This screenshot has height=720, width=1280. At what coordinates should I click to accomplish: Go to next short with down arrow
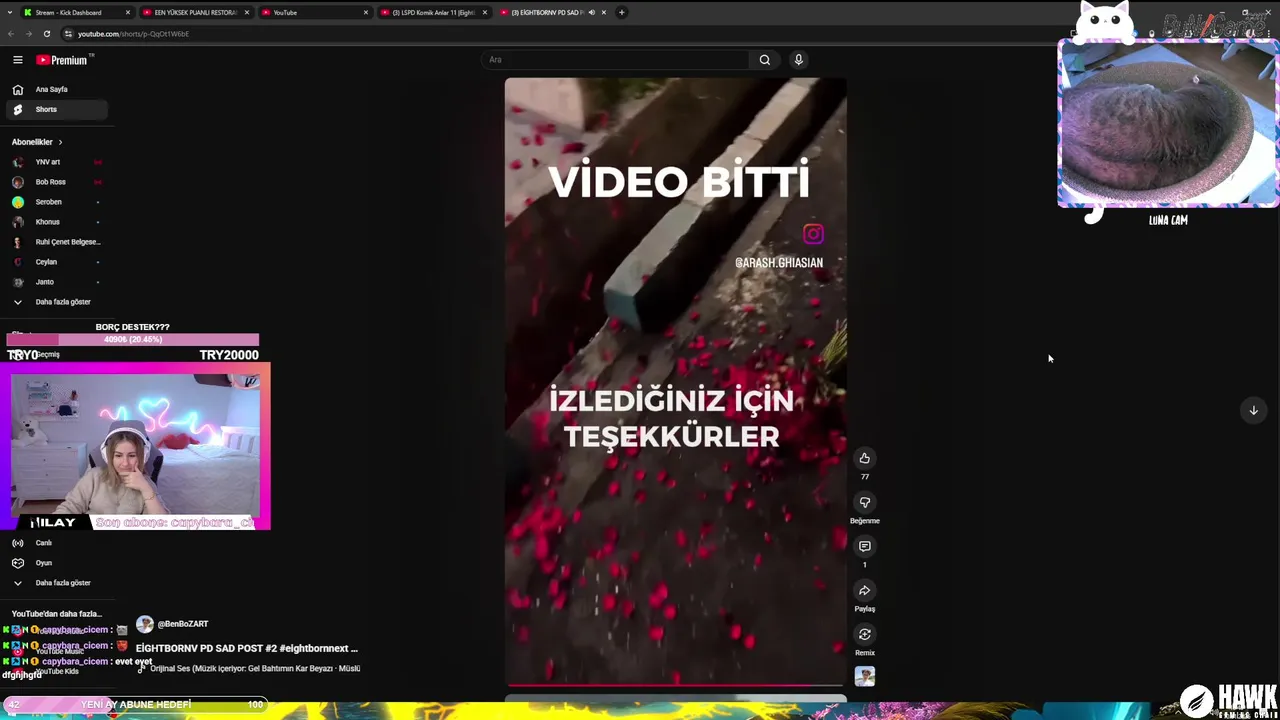(x=1253, y=410)
